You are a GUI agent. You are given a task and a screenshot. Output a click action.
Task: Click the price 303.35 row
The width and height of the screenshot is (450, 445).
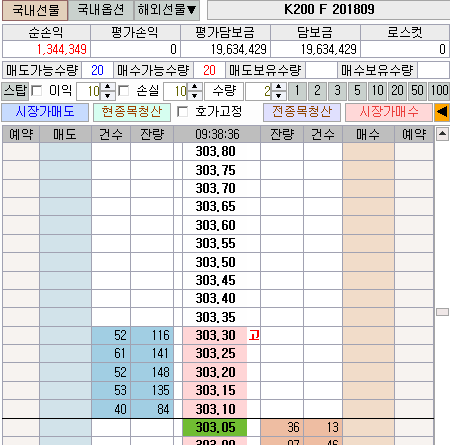(215, 317)
